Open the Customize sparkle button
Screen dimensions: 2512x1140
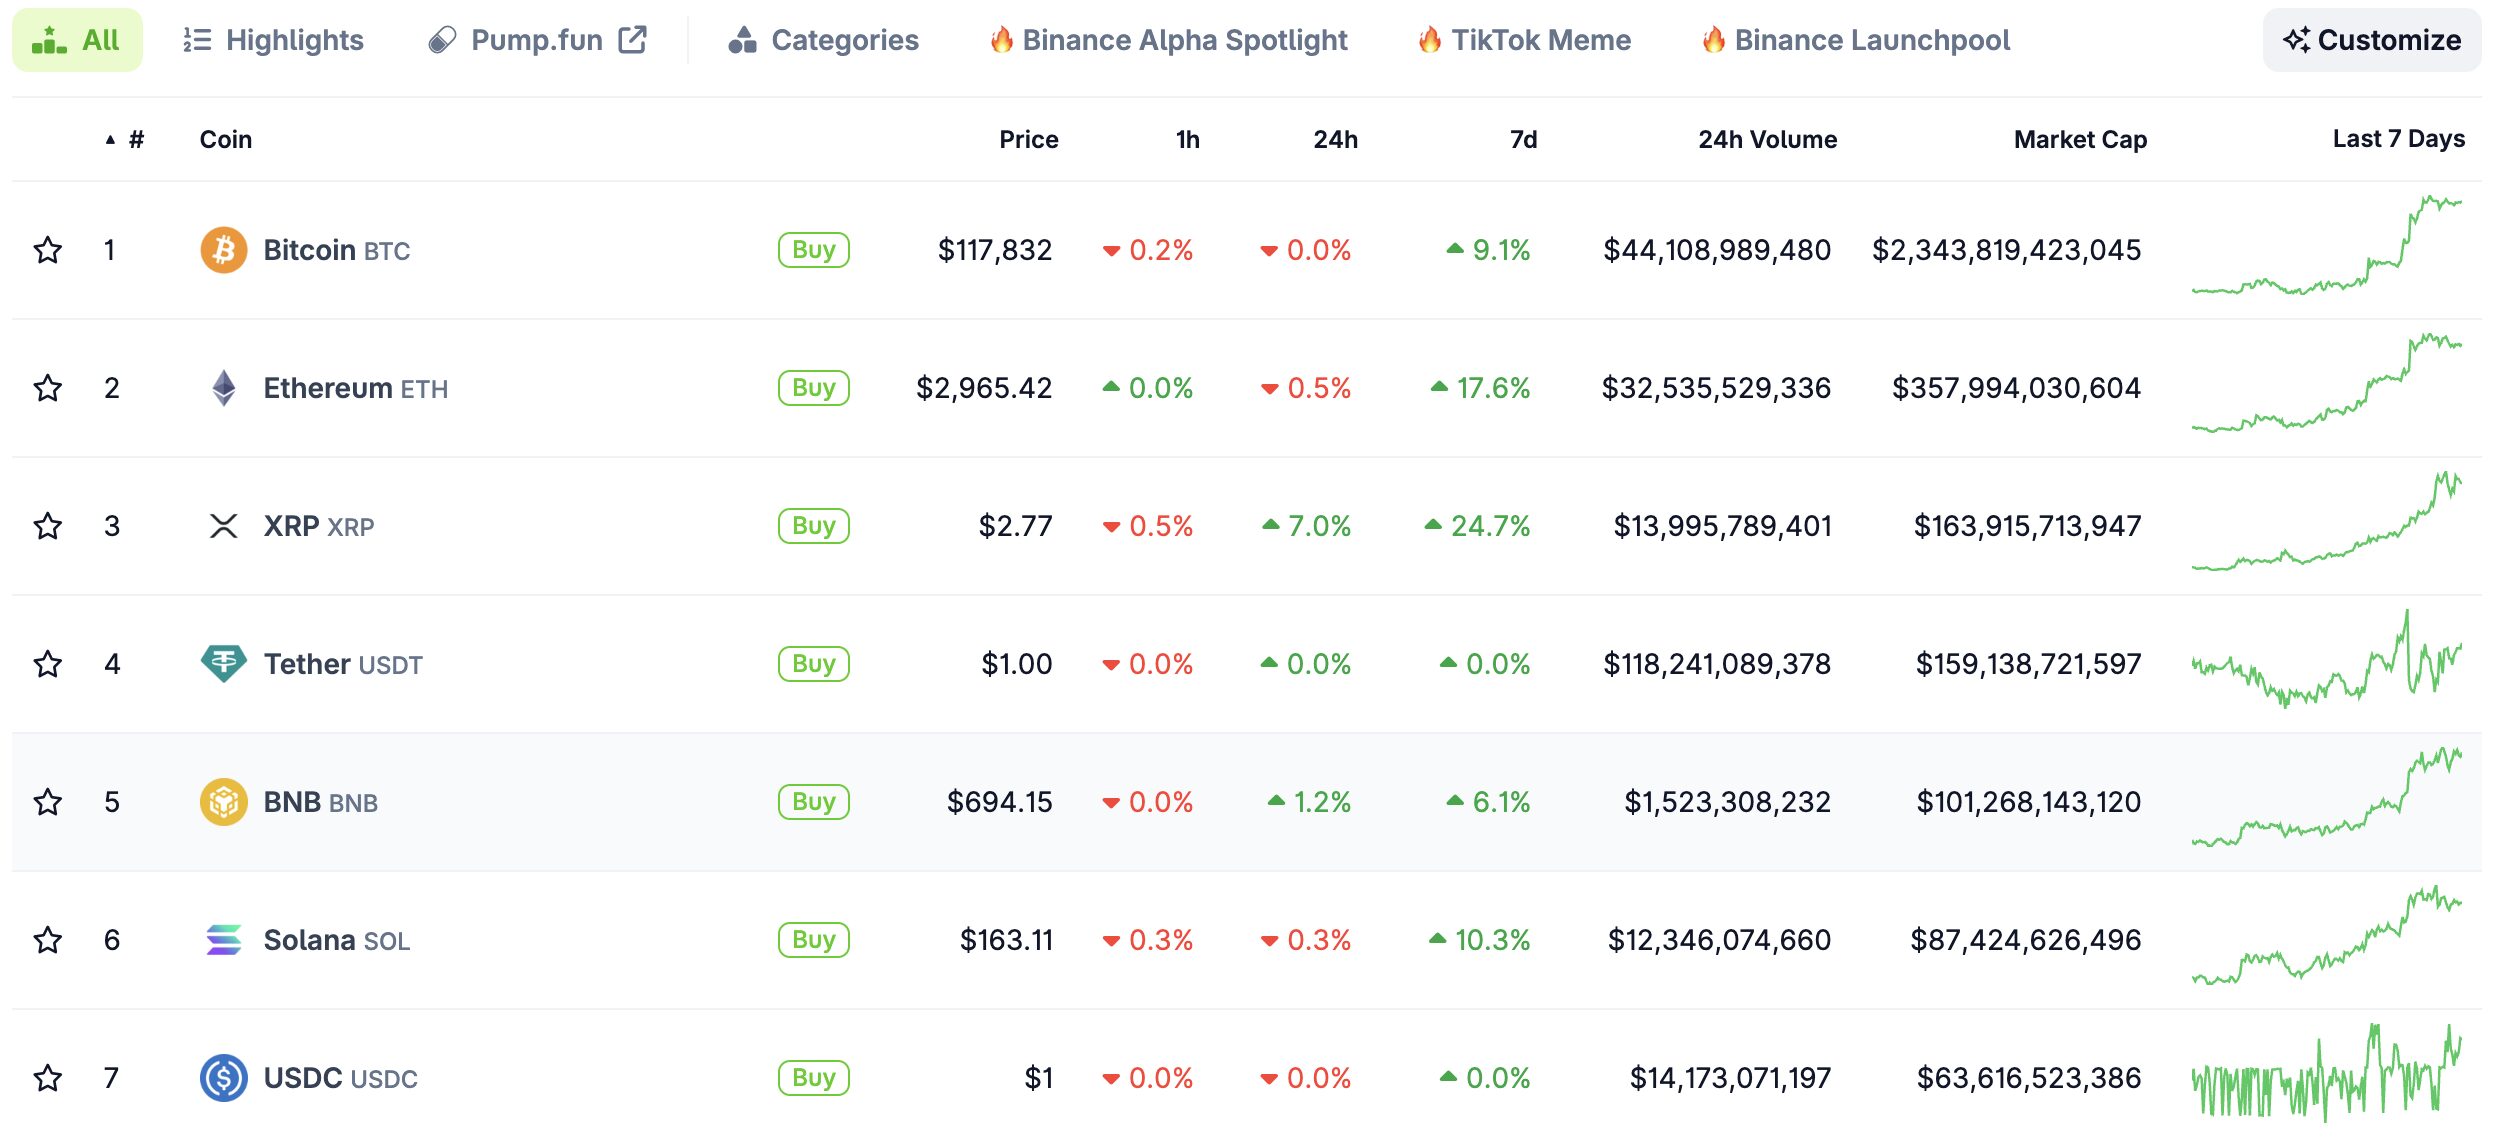(x=2371, y=40)
